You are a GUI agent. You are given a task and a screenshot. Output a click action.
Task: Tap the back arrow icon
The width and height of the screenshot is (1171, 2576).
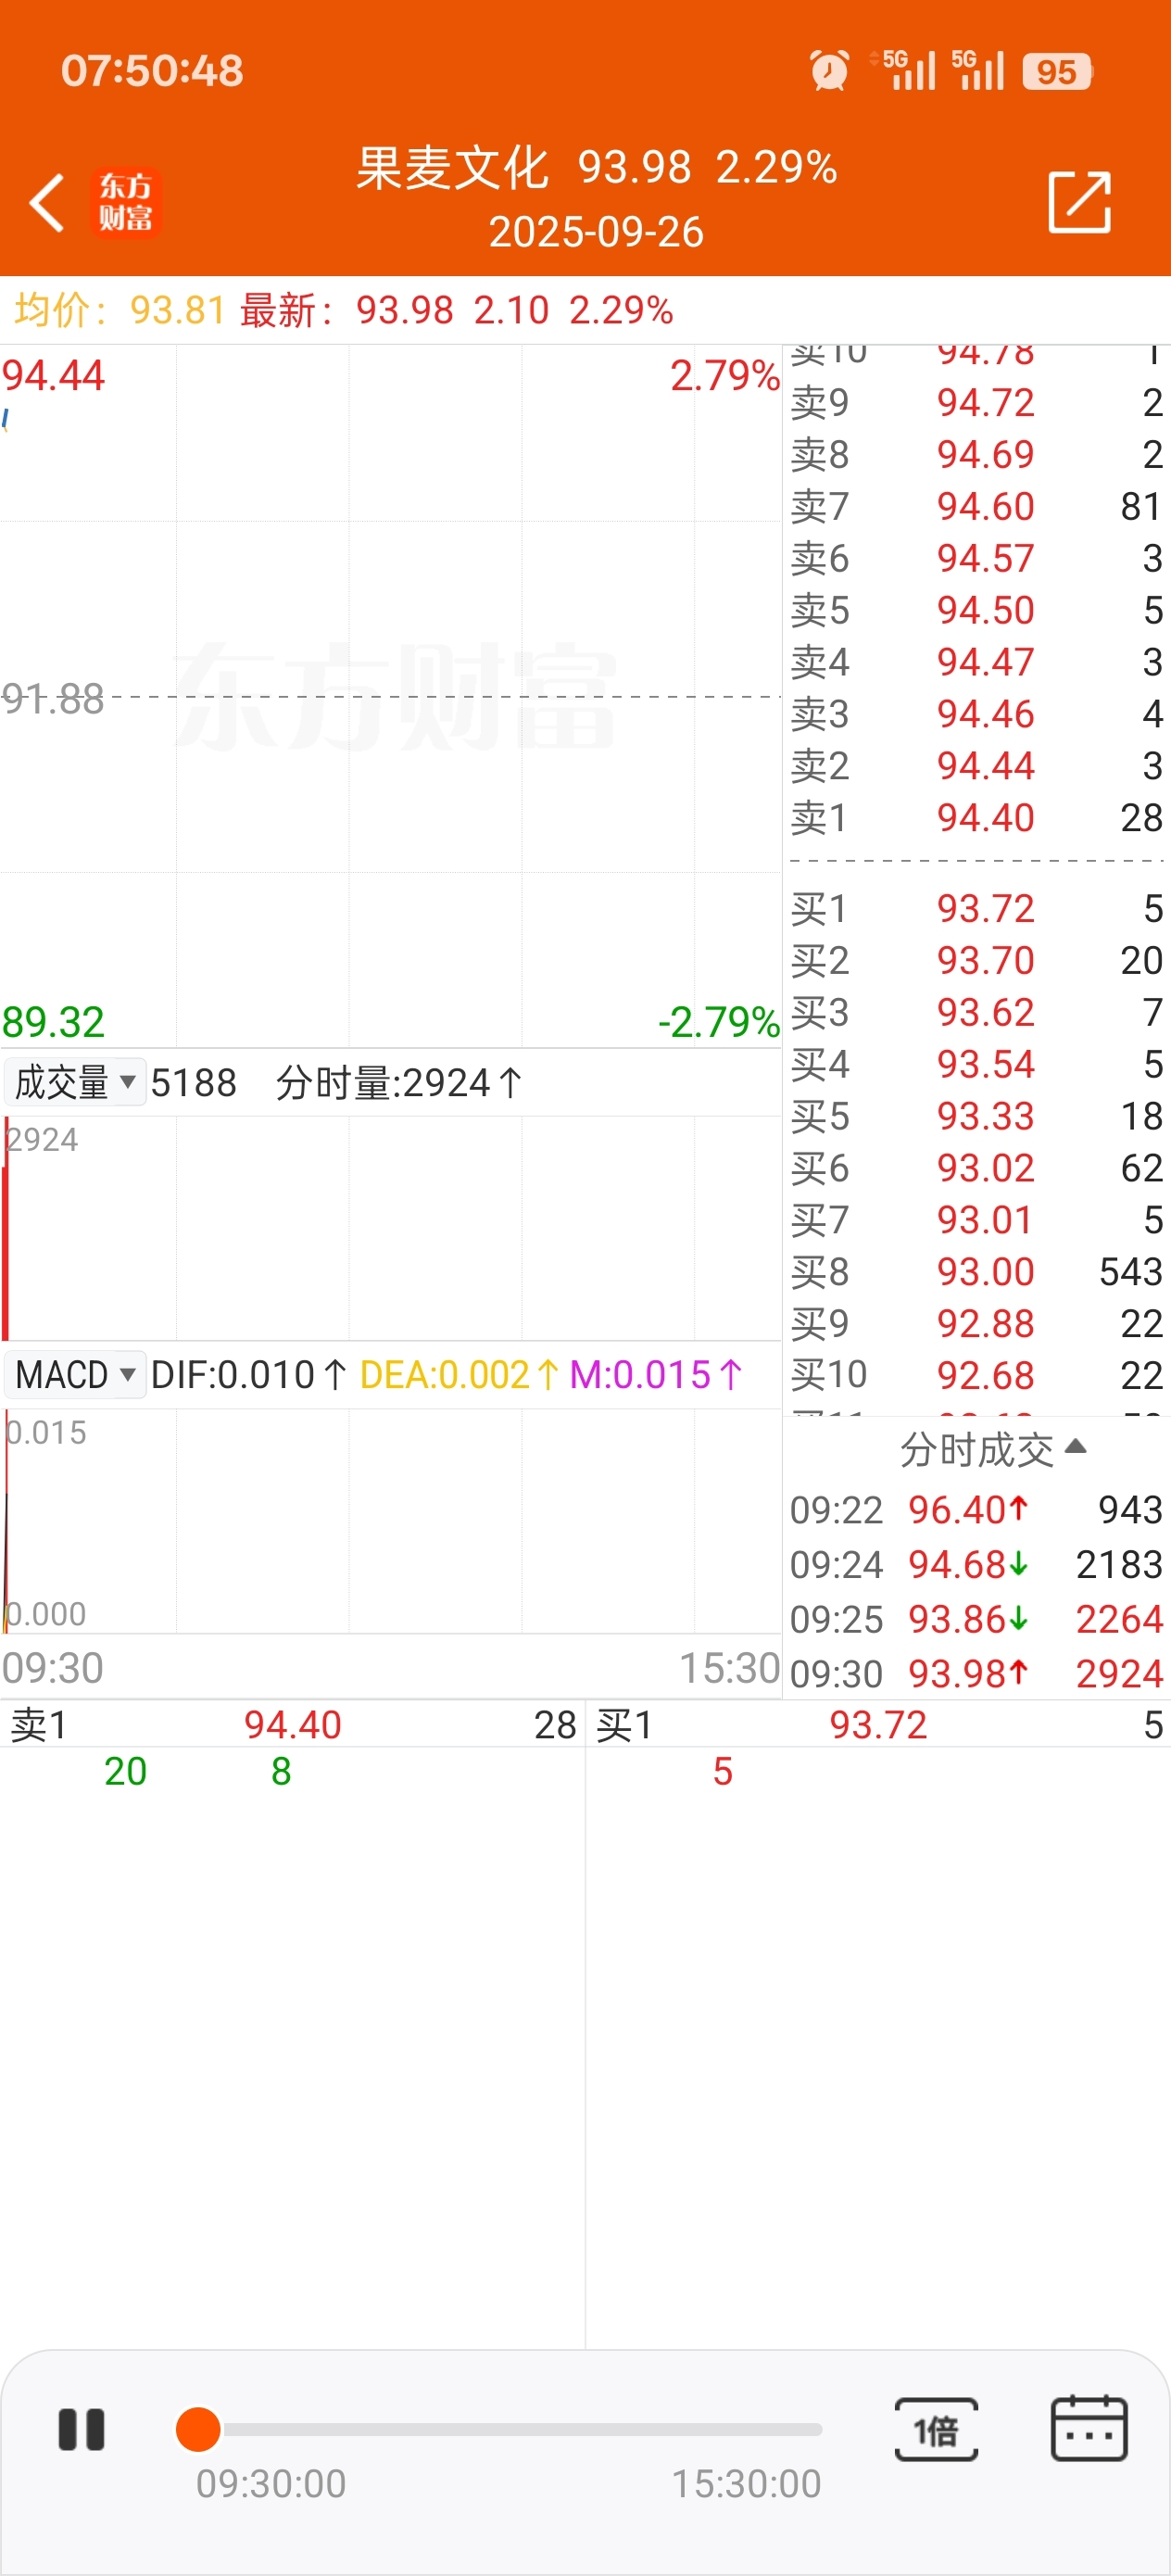pos(47,202)
